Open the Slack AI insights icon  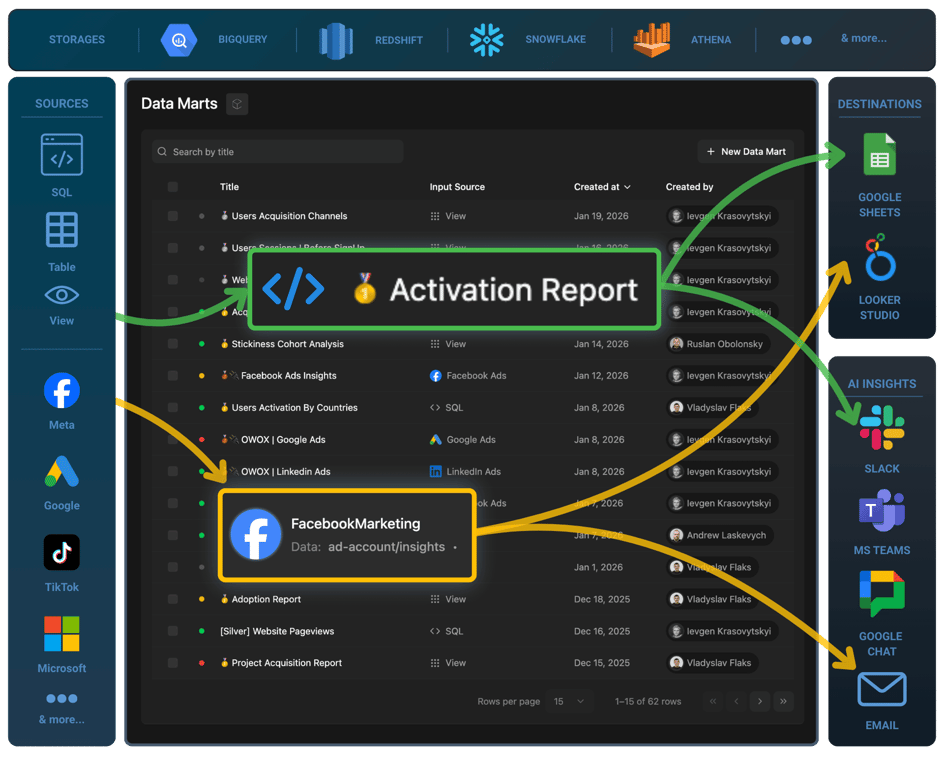(882, 428)
